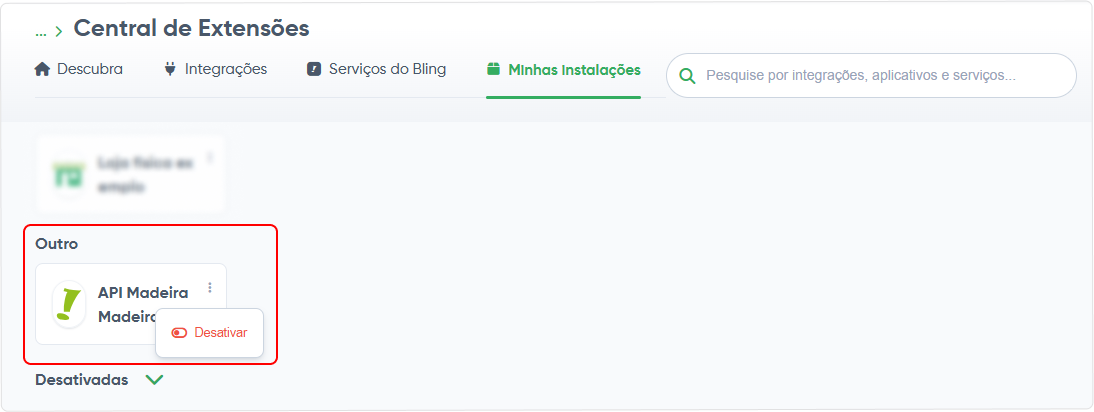Click the Outro section heading

(57, 244)
